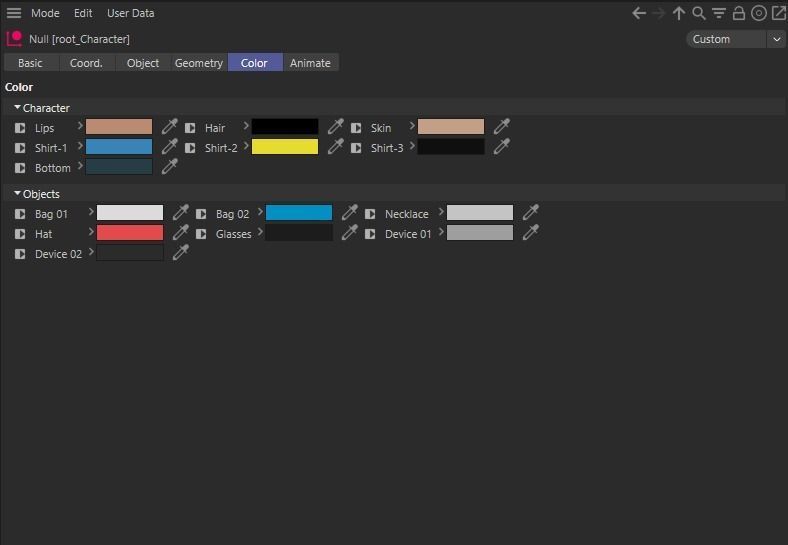Viewport: 788px width, 545px height.
Task: Click the Bag 02 blue swatch
Action: pyautogui.click(x=299, y=213)
